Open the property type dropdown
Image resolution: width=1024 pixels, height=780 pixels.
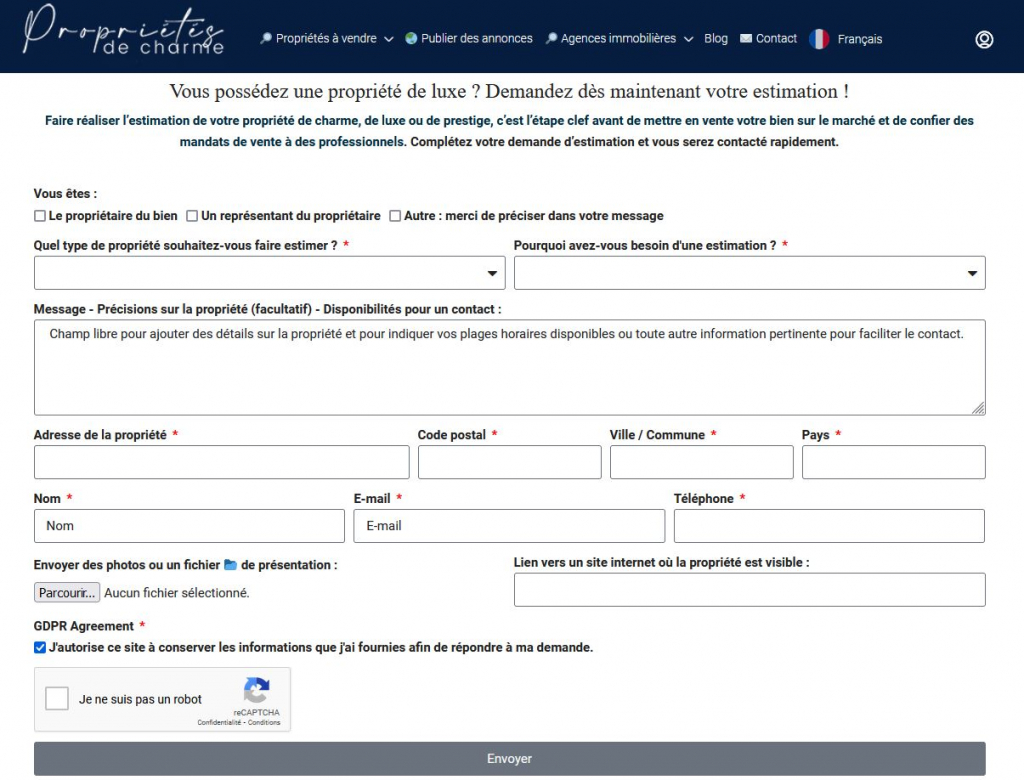pos(270,273)
